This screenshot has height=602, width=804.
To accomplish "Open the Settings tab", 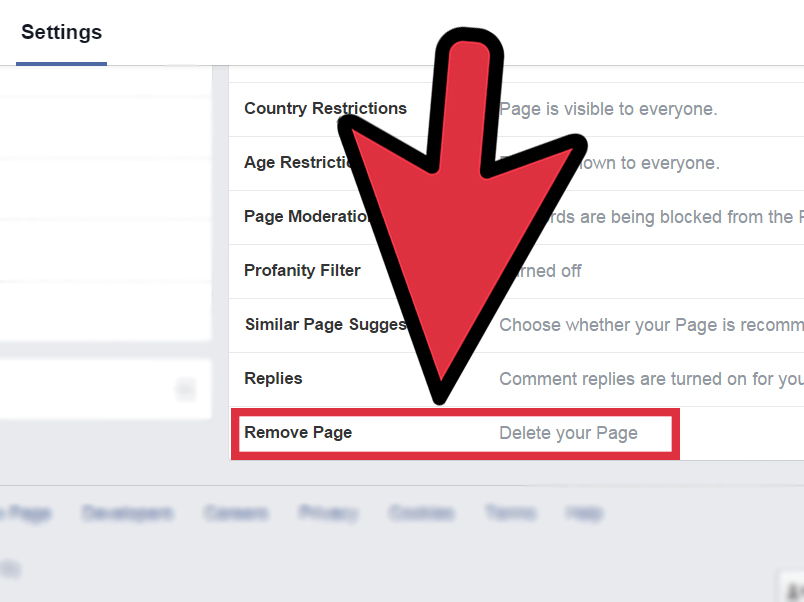I will (x=62, y=32).
